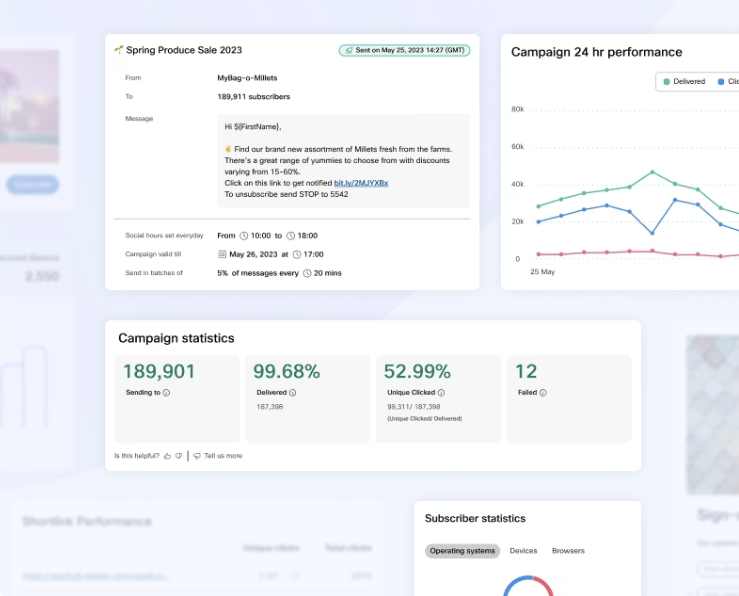The width and height of the screenshot is (739, 596).
Task: Toggle the blue Clicked legend series
Action: coord(728,81)
